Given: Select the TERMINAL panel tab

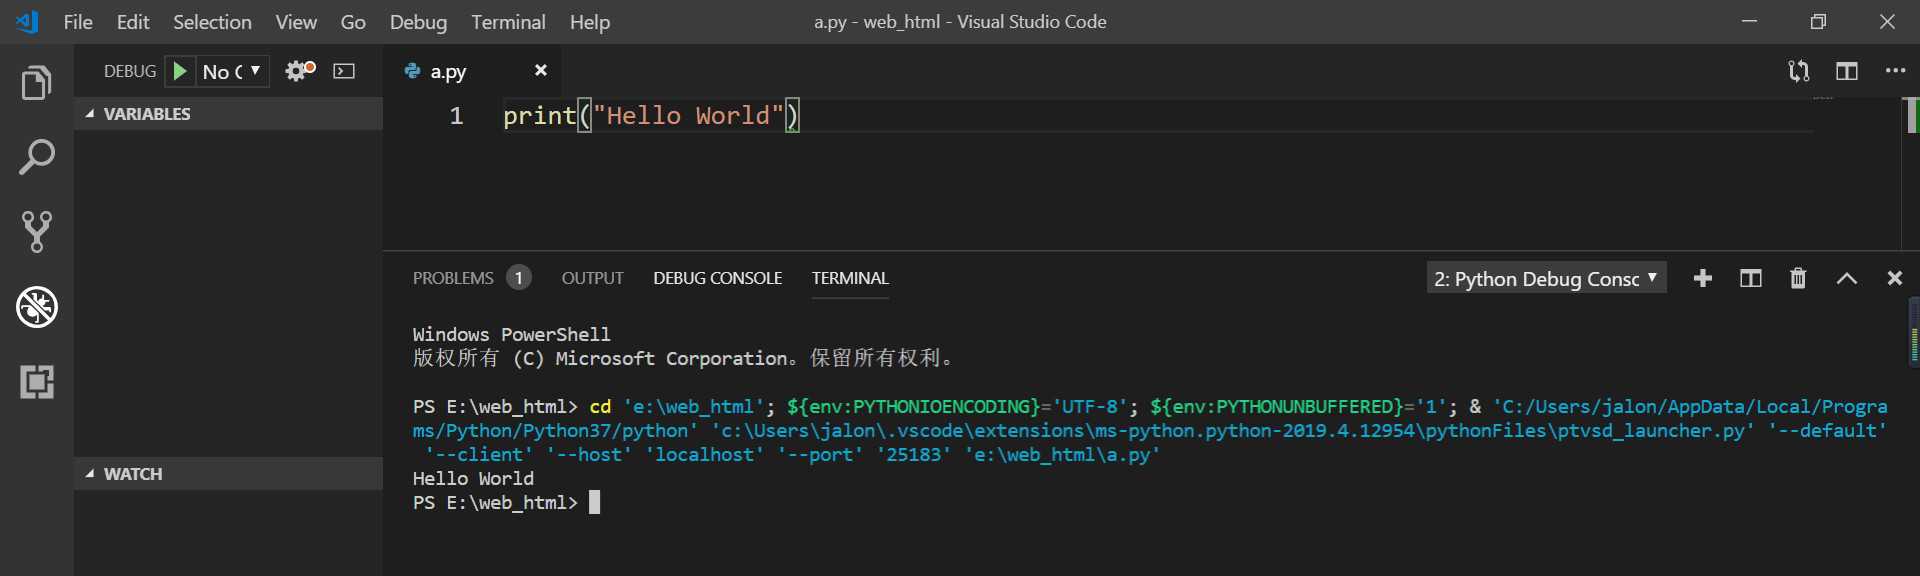Looking at the screenshot, I should [x=850, y=278].
